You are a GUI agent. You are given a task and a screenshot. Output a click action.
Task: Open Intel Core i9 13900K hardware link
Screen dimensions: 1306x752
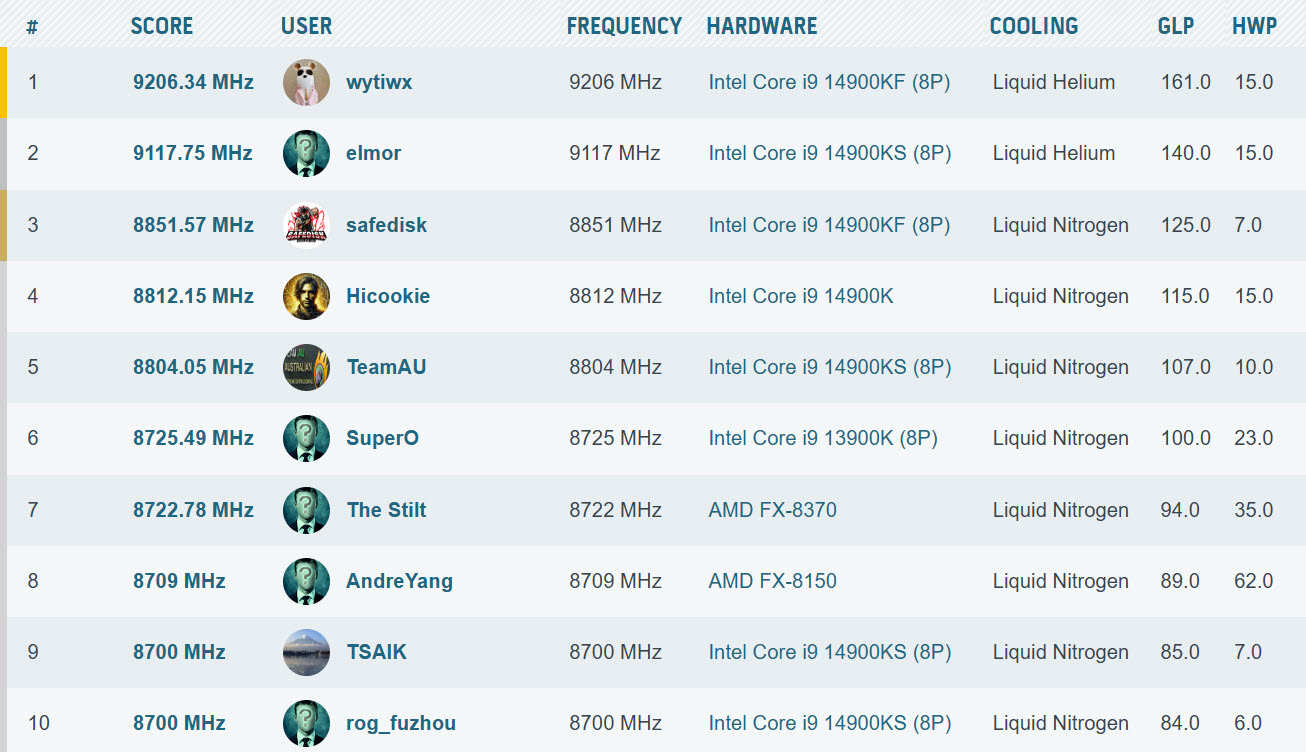[823, 438]
